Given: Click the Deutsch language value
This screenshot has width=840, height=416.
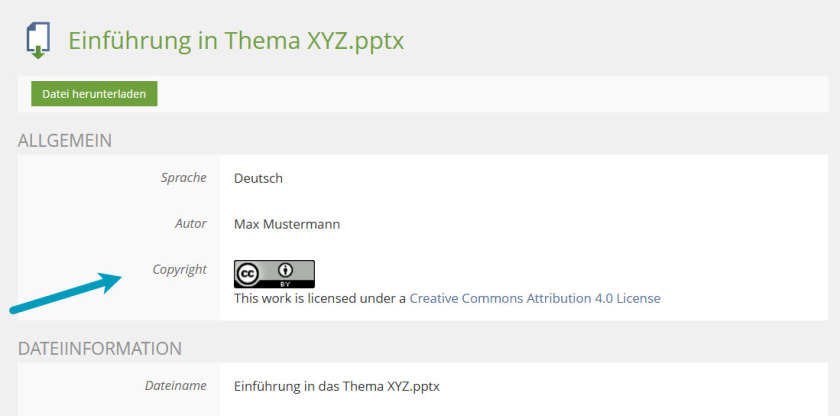Looking at the screenshot, I should [258, 178].
